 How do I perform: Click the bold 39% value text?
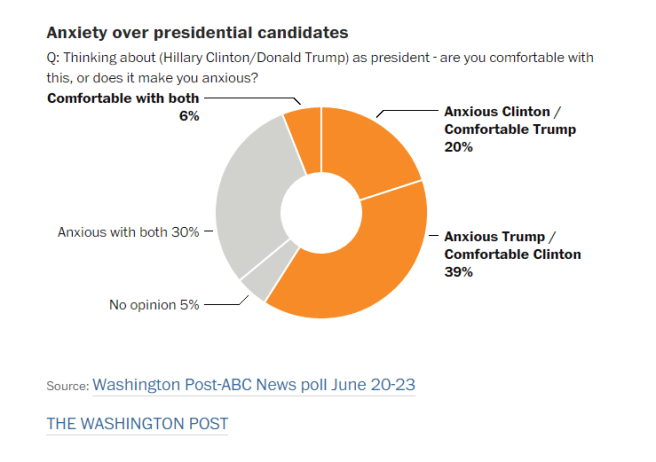459,271
